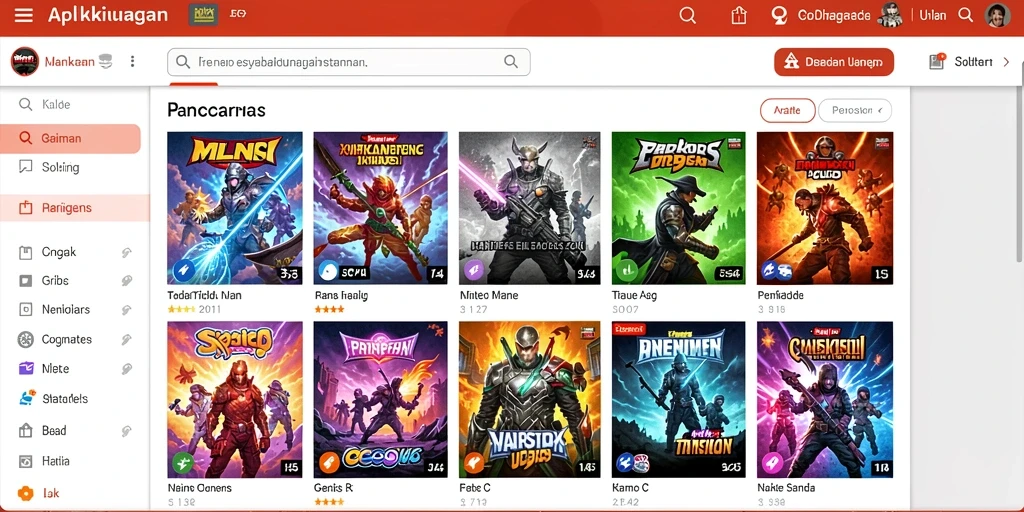Open the Penfiadde game cover
This screenshot has height=512, width=1024.
coord(825,208)
